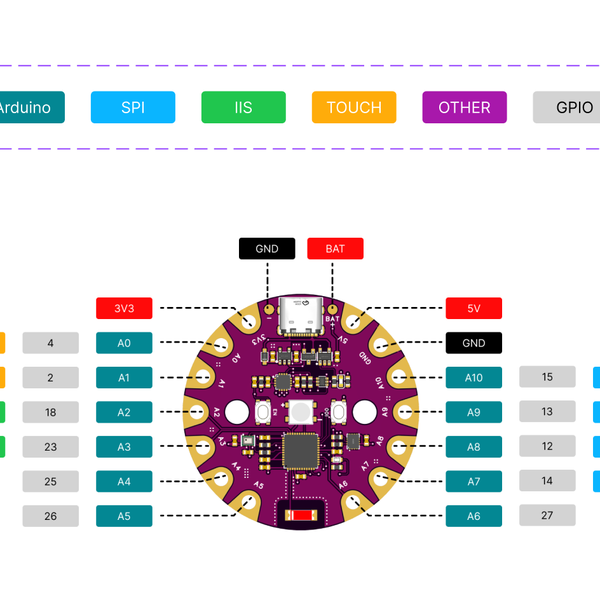
Task: Click GPIO number 25 label
Action: click(x=51, y=481)
